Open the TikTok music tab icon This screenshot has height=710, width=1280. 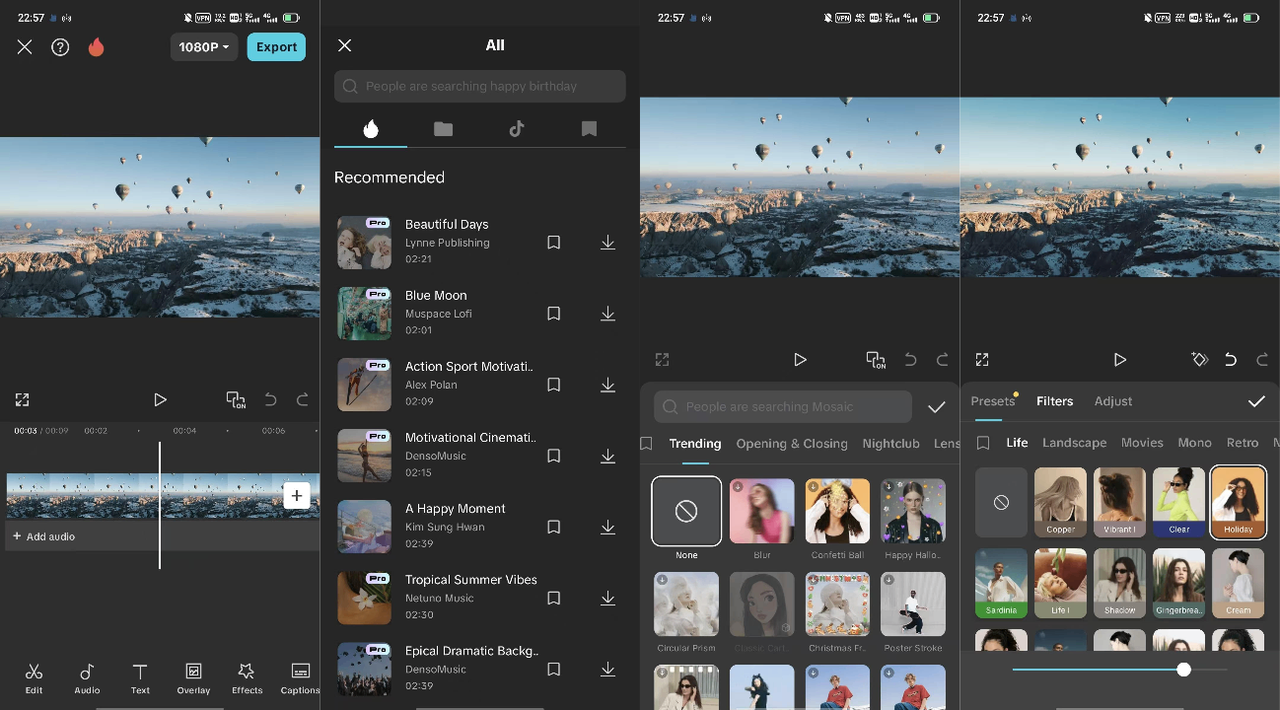(516, 128)
